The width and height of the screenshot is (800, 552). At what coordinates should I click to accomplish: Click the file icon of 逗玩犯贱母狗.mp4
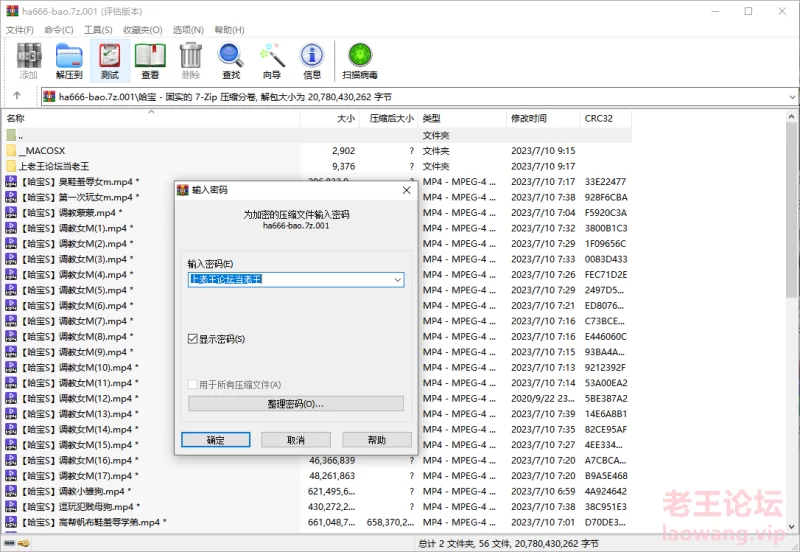(x=11, y=507)
